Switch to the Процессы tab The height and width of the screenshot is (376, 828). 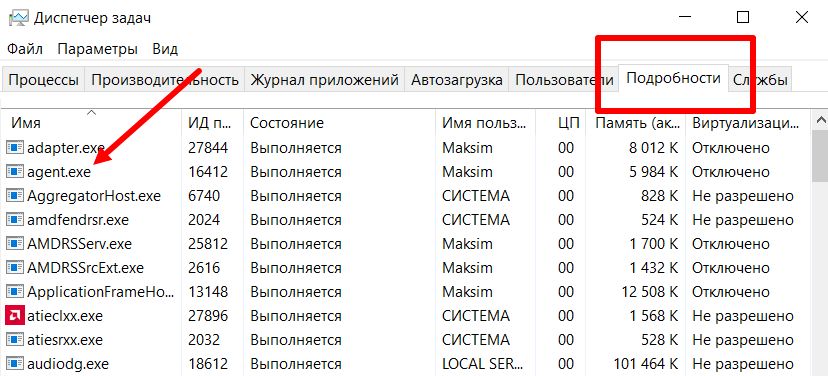[43, 80]
